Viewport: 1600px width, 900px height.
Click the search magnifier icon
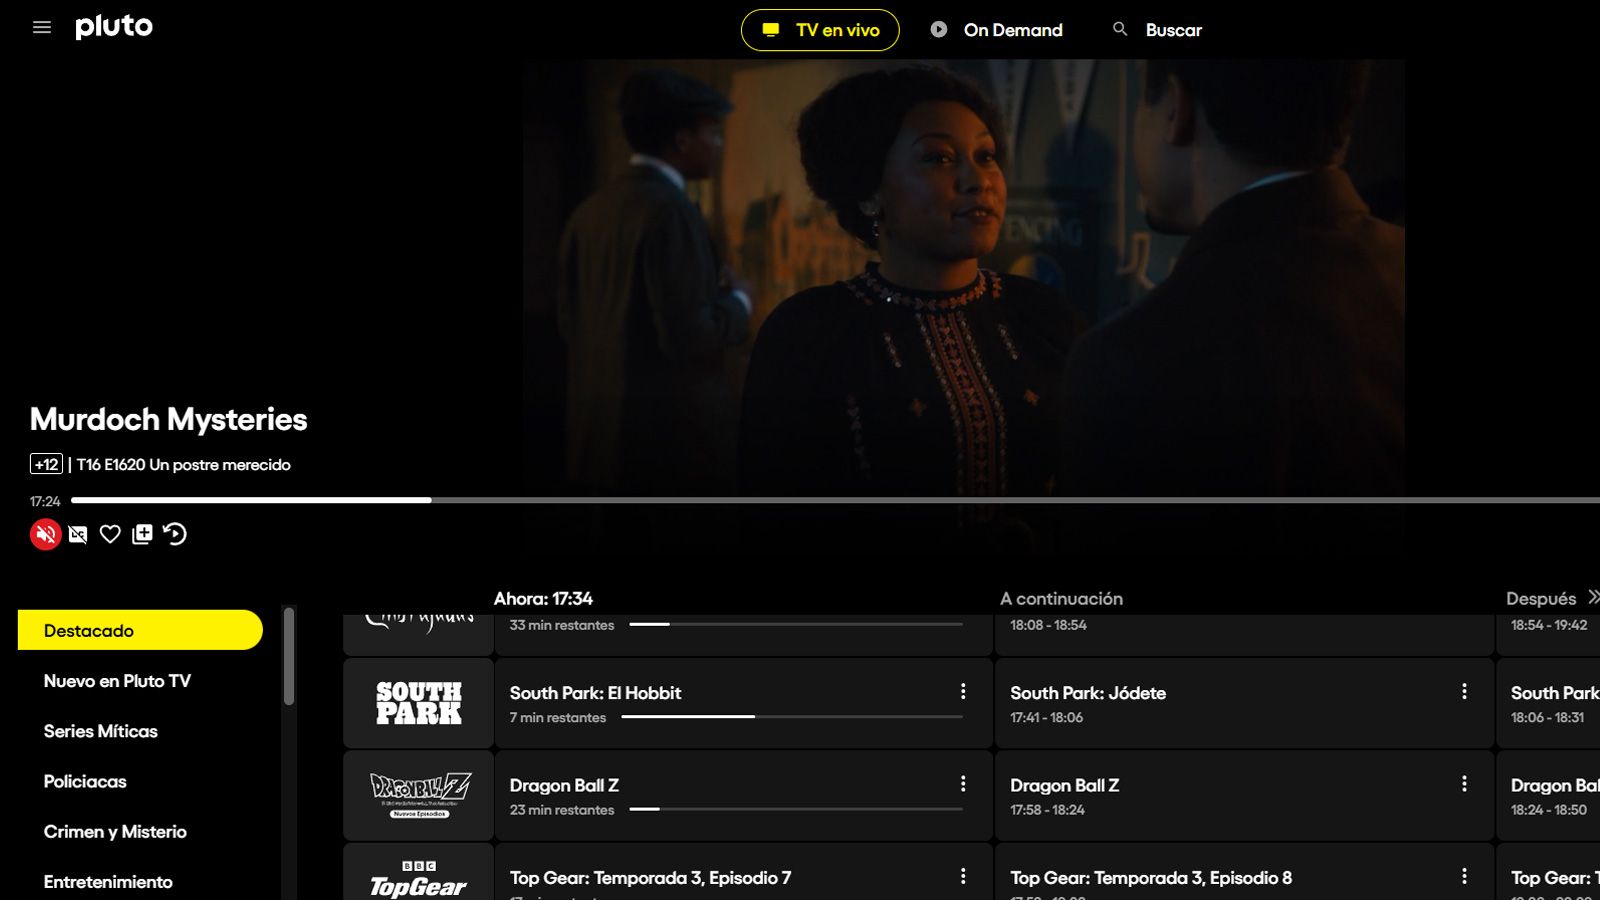[1120, 29]
